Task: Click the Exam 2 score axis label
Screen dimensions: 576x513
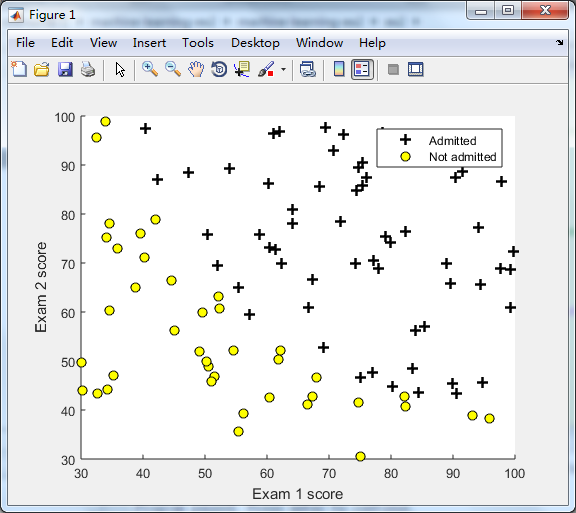Action: coord(41,287)
